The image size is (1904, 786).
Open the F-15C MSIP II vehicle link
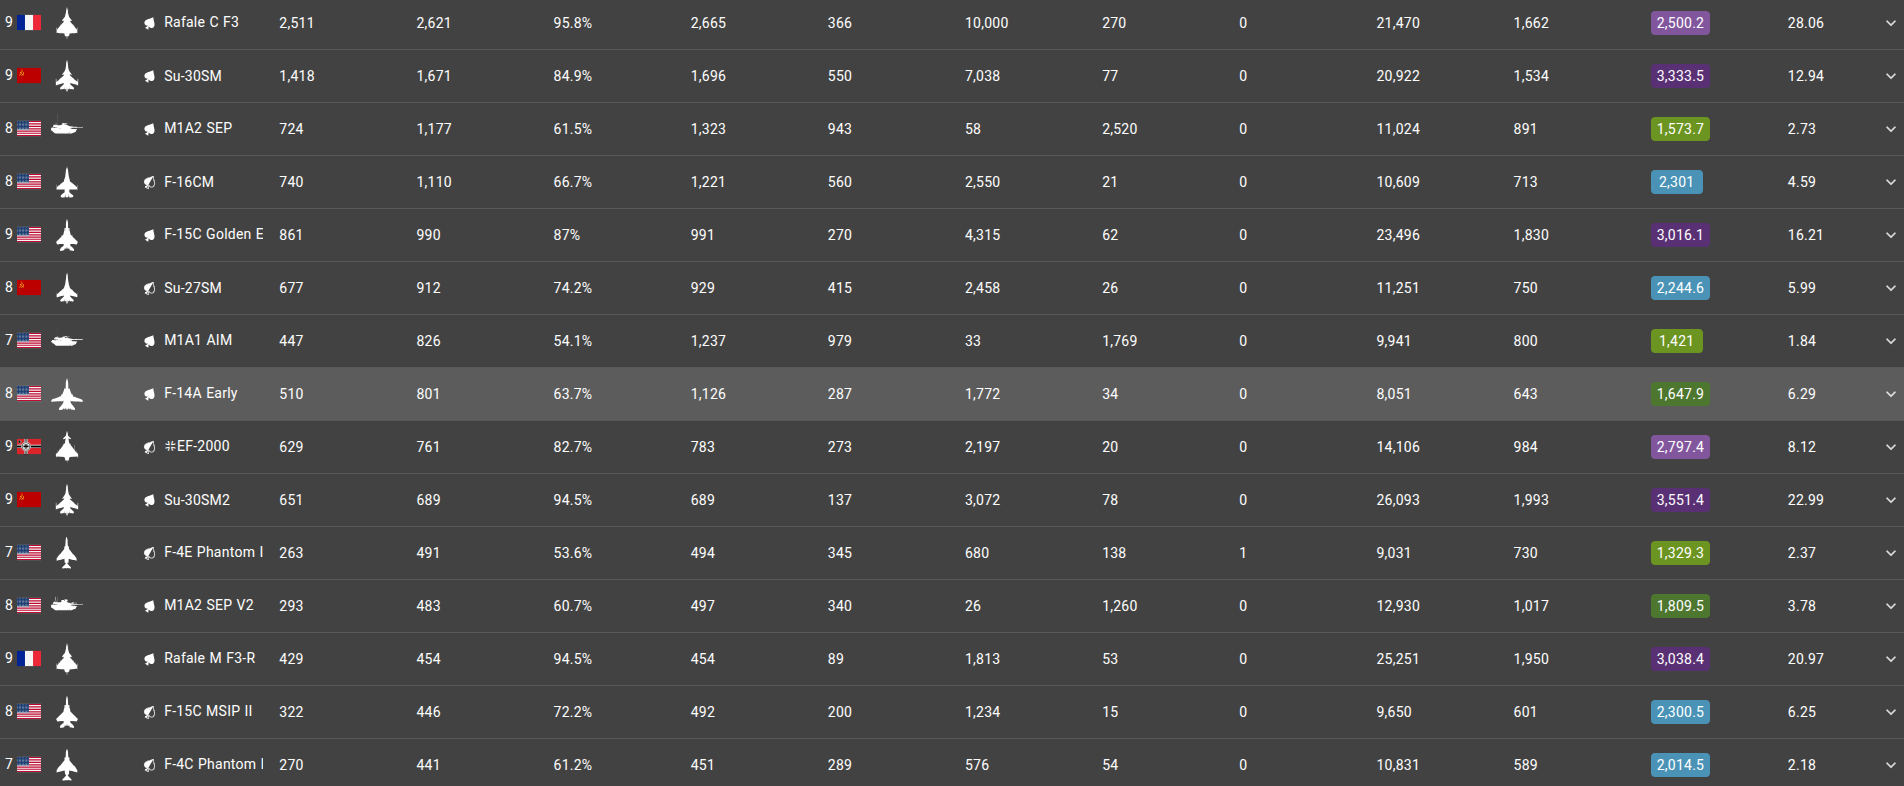tap(208, 711)
